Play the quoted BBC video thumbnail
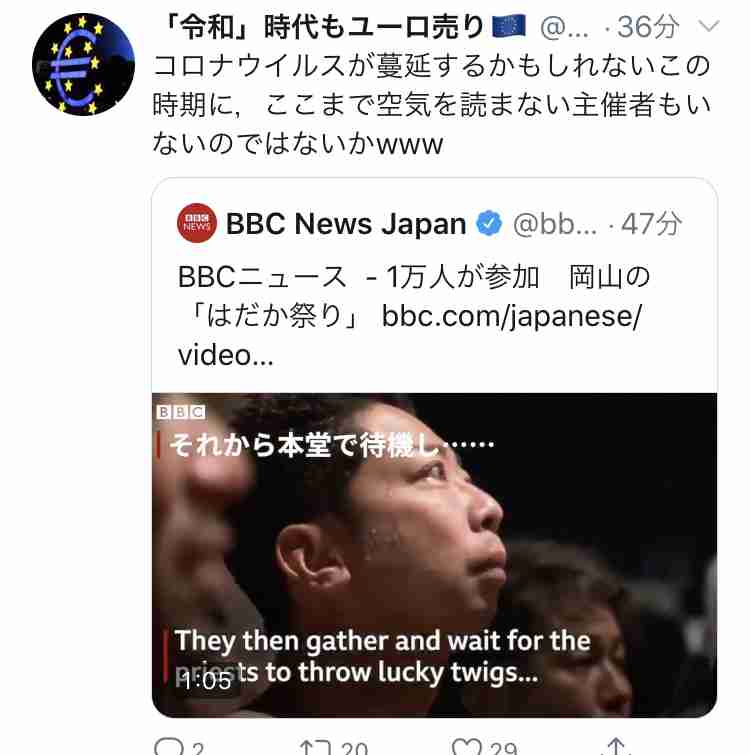This screenshot has height=755, width=750. coord(434,555)
